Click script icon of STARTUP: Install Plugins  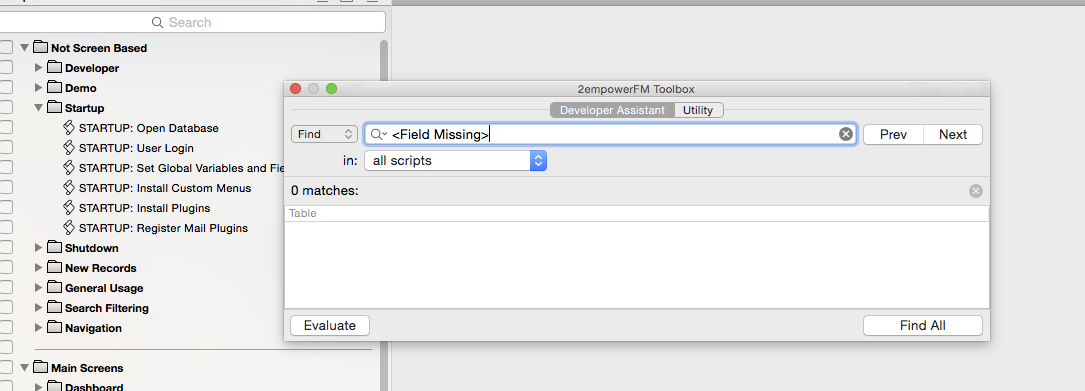pyautogui.click(x=69, y=208)
